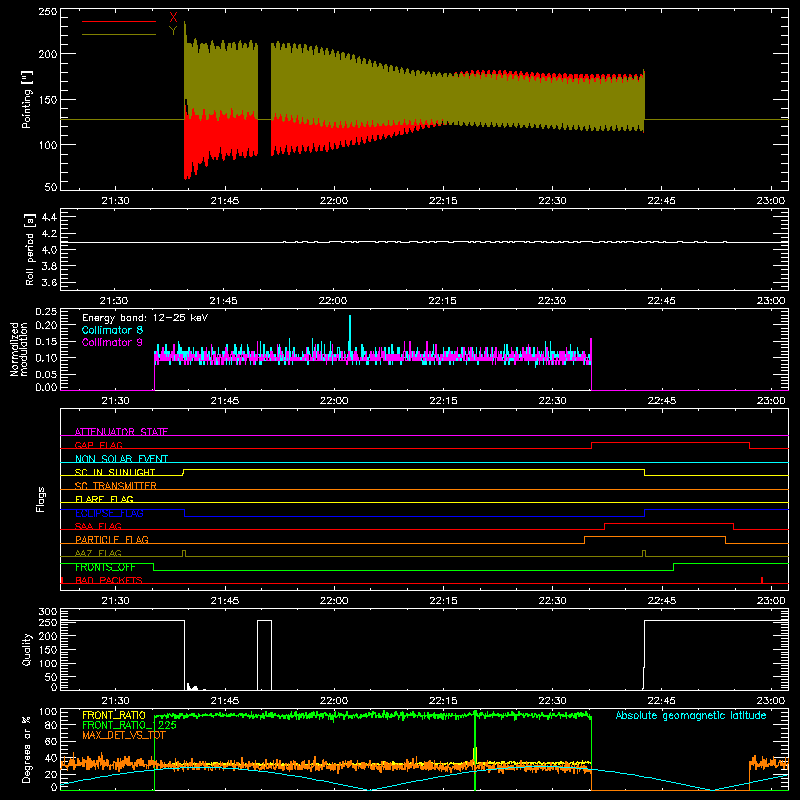The image size is (800, 800).
Task: Click the SC_TRANSMITTER flag label
Action: (116, 486)
